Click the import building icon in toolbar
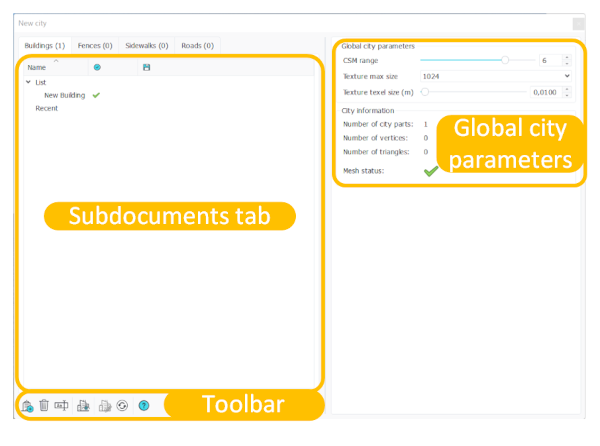 [x=84, y=406]
